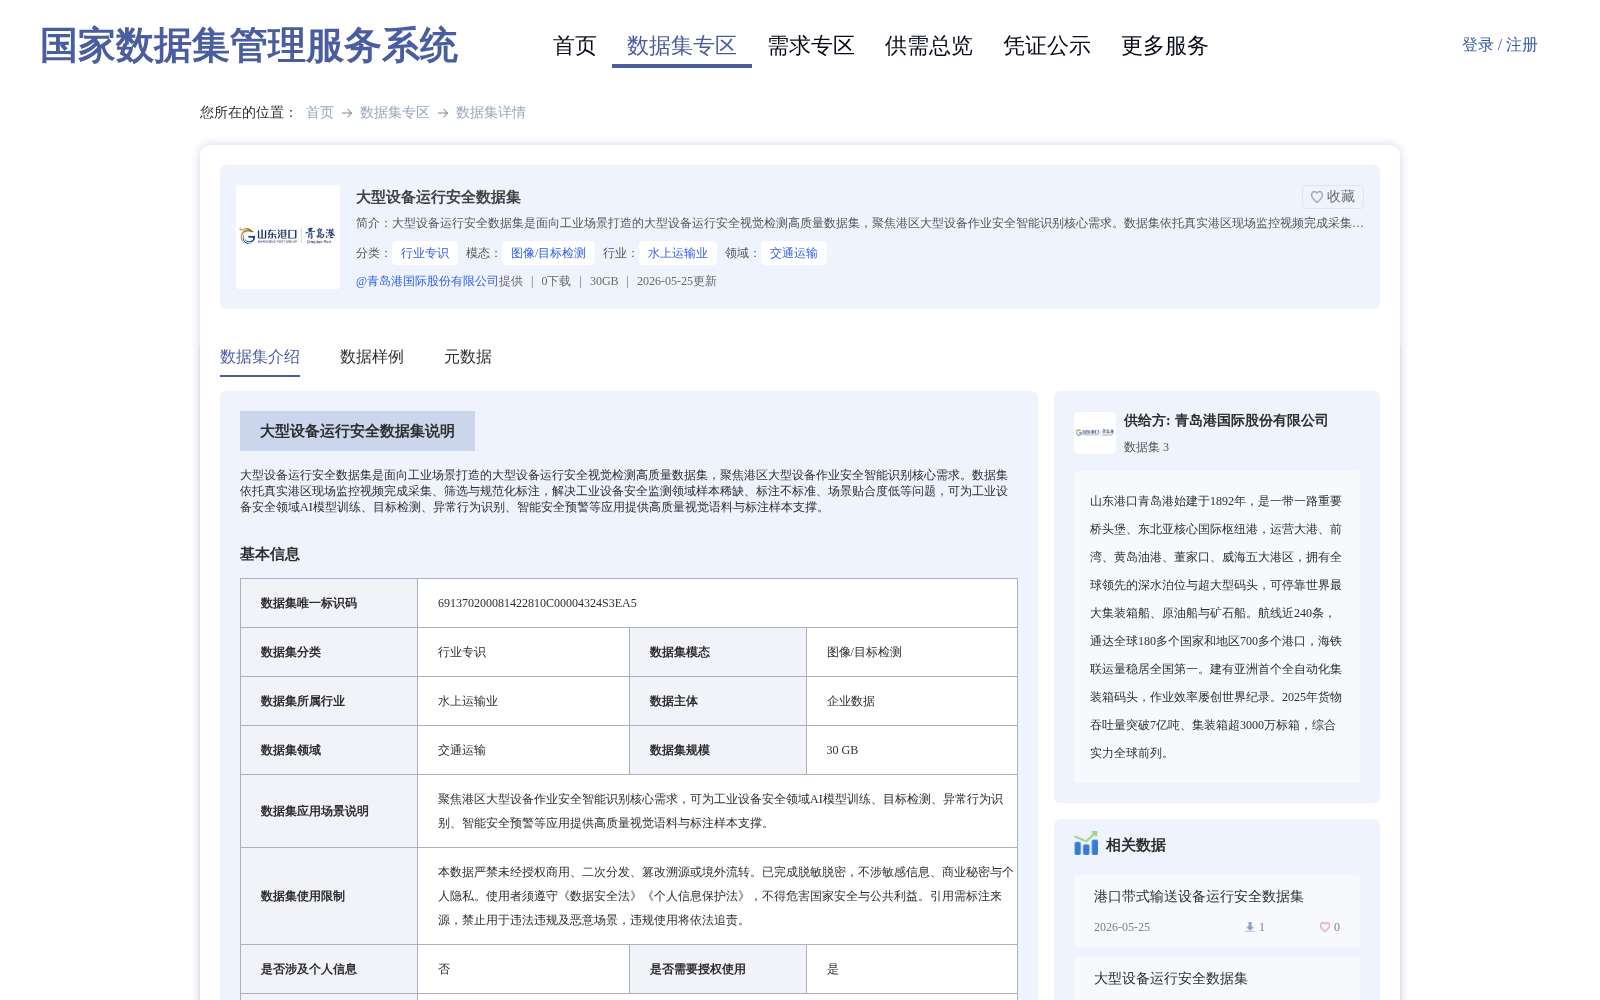This screenshot has width=1600, height=1000.
Task: Click identifier value 691370200081422810C00004324S3EA5
Action: click(537, 603)
